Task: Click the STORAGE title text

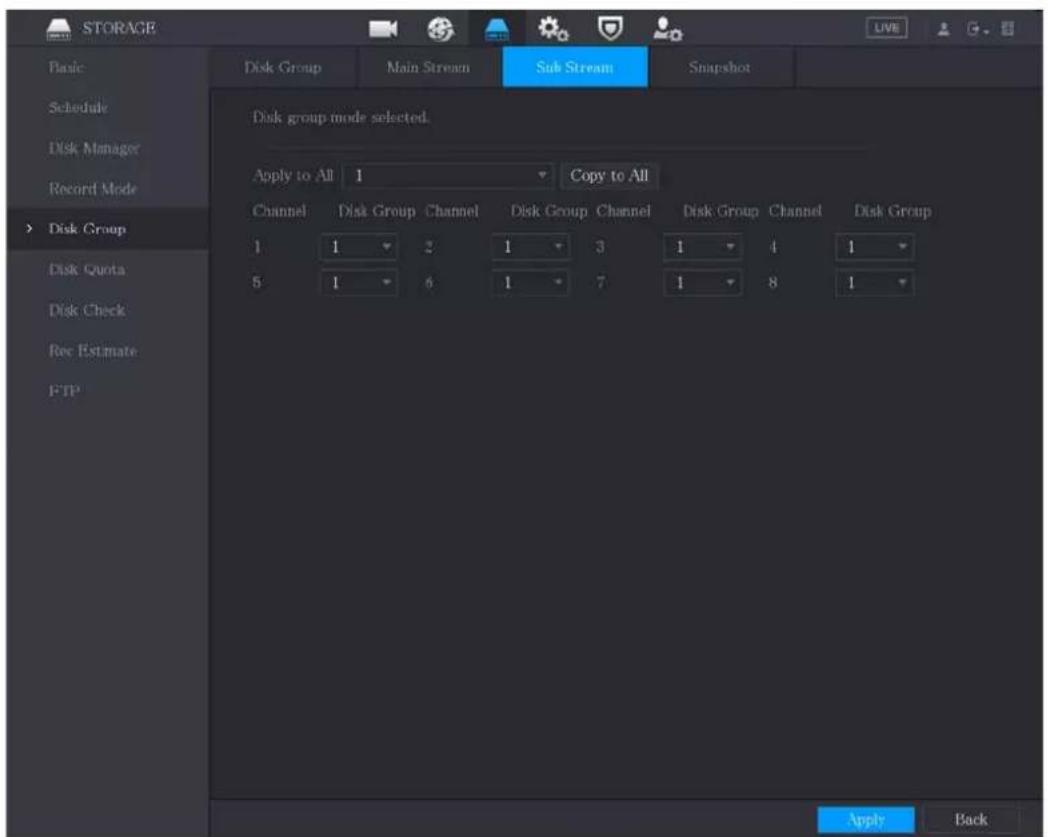Action: coord(119,28)
